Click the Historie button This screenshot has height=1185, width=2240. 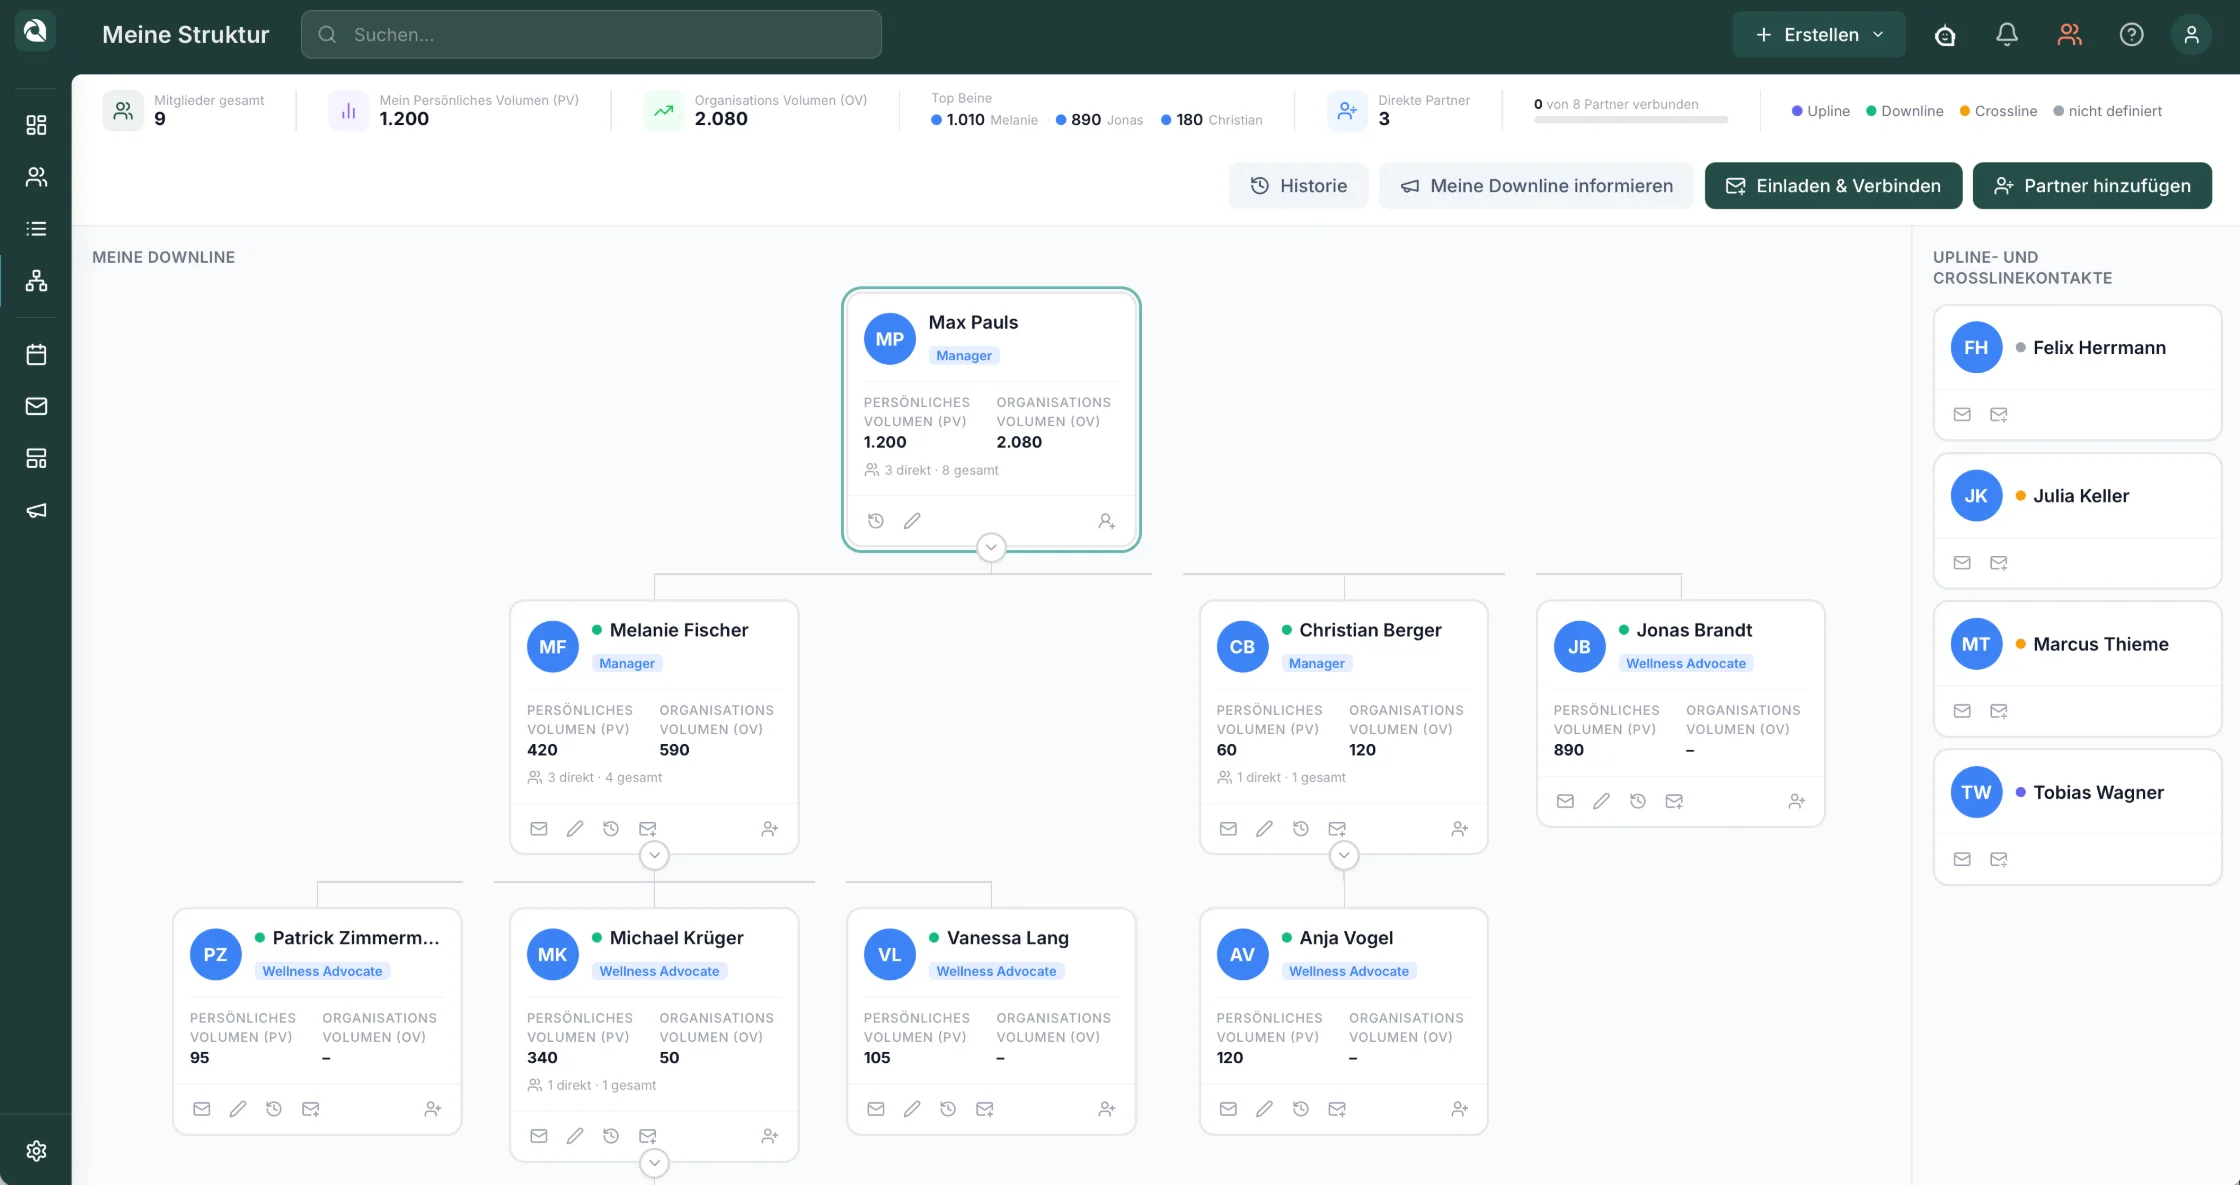(1298, 185)
